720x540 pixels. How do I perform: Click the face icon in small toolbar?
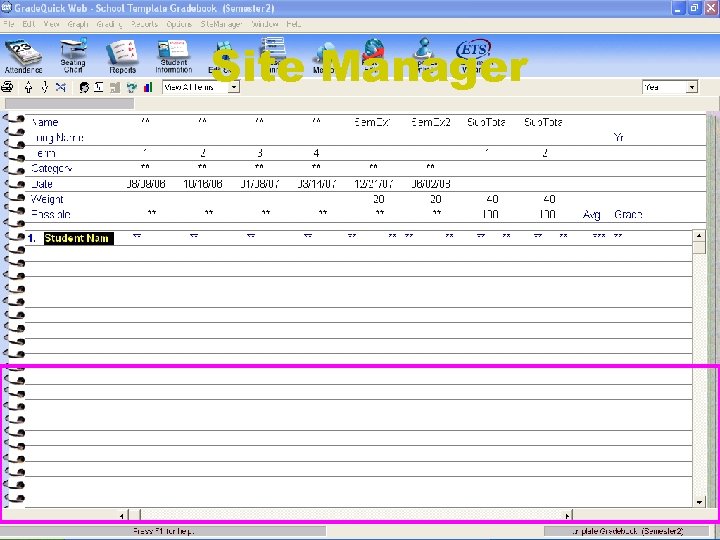click(x=84, y=87)
